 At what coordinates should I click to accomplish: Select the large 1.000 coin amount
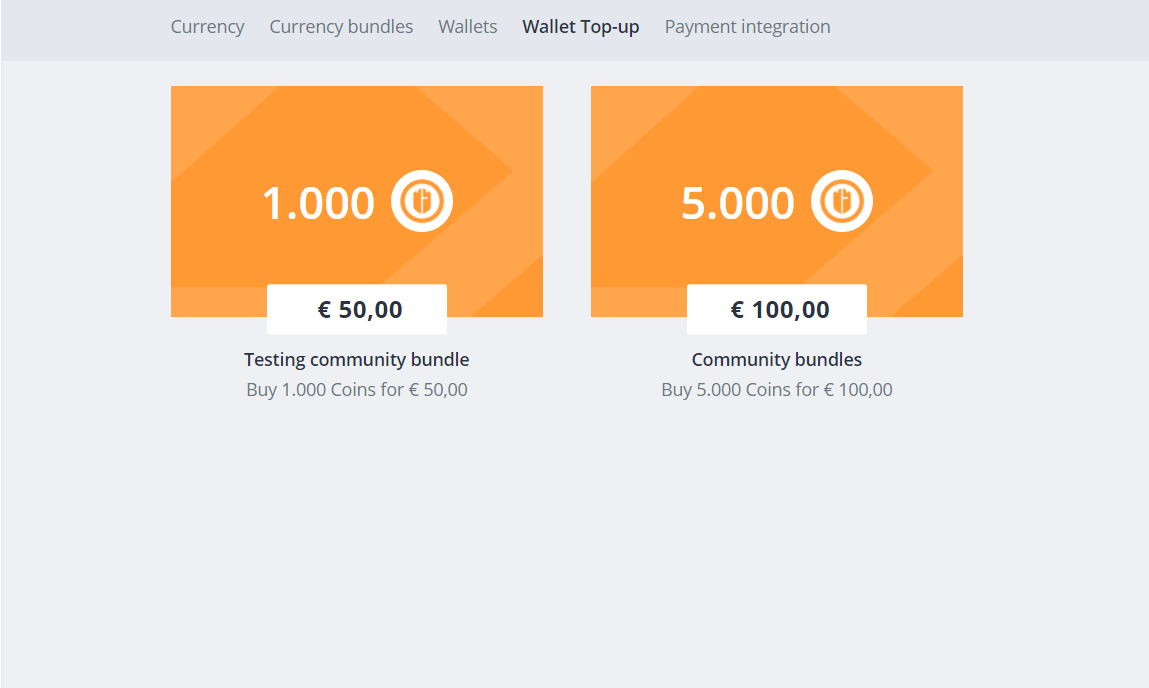318,203
